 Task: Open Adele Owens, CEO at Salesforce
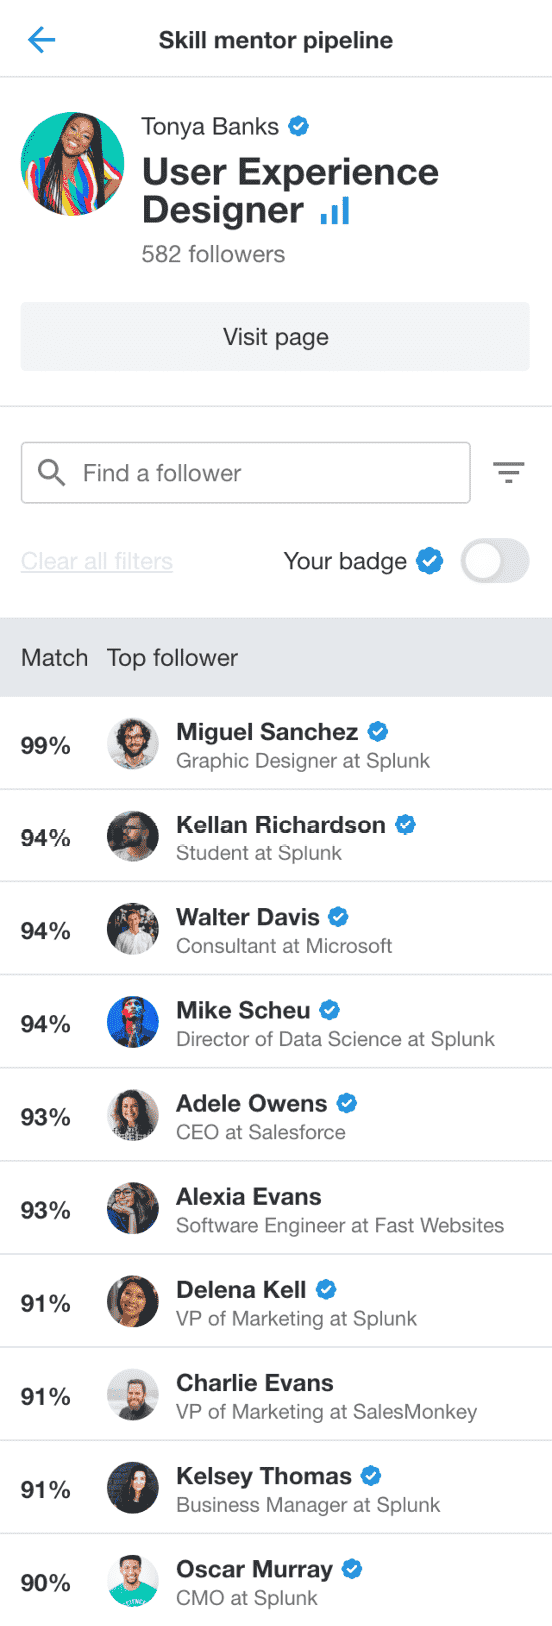coord(276,1115)
